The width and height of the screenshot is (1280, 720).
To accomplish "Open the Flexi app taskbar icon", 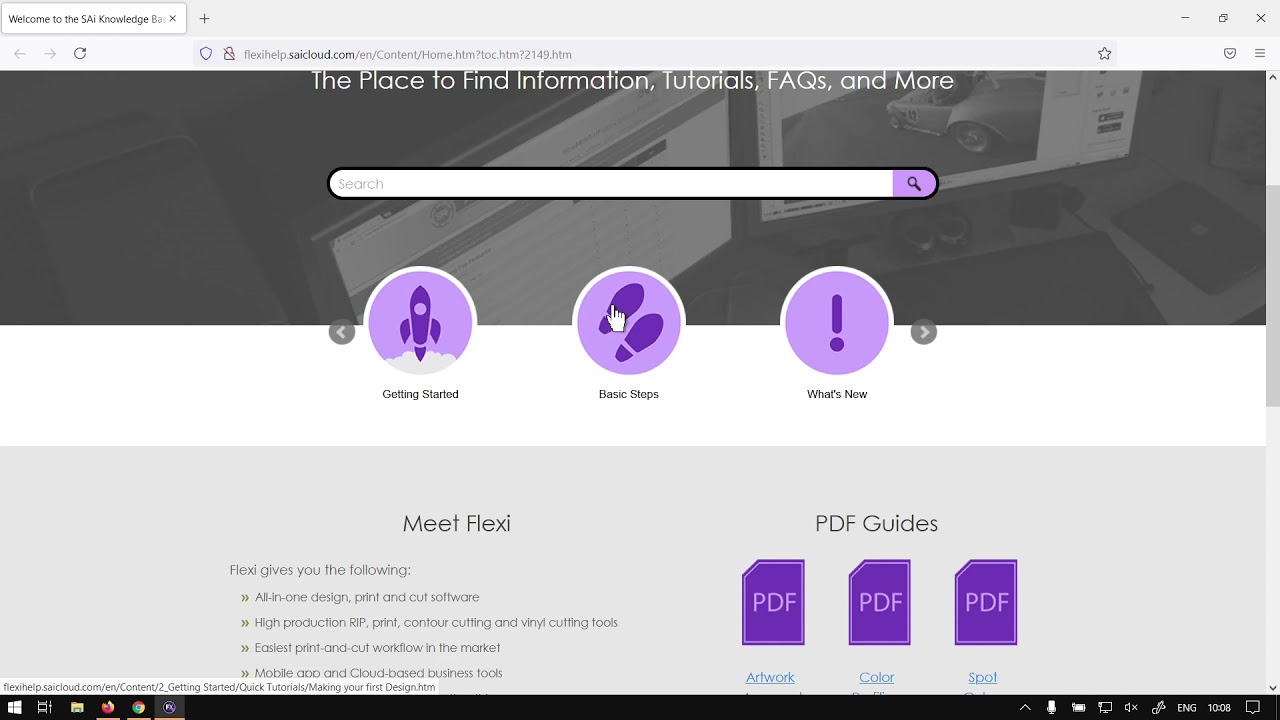I will [170, 707].
